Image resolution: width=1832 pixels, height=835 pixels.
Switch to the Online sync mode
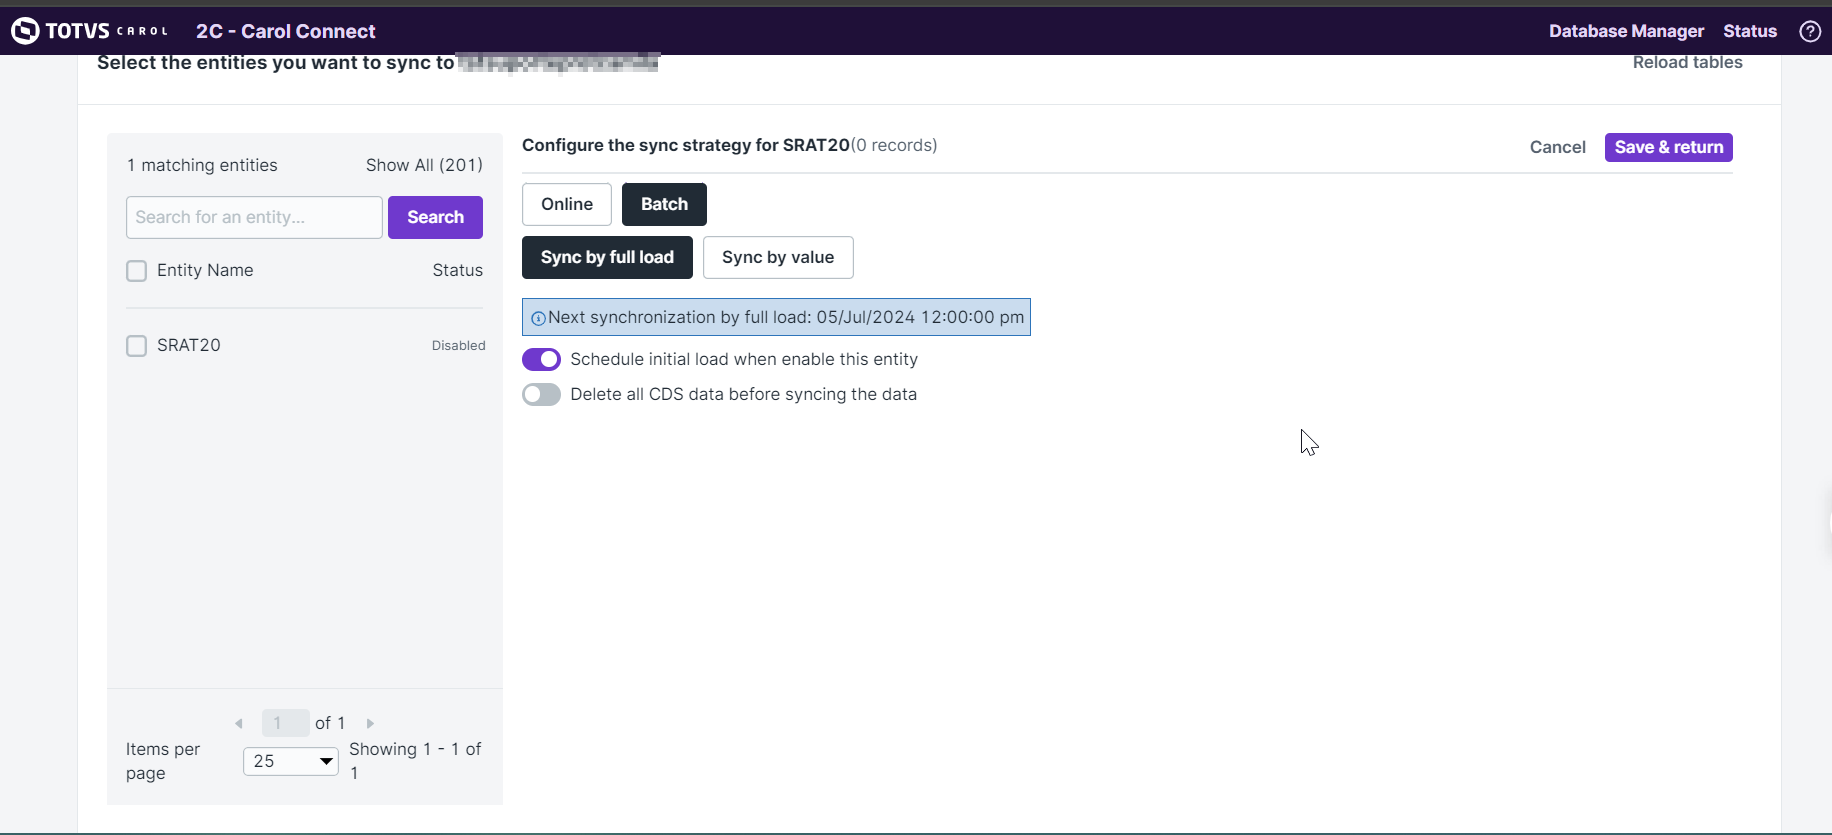click(566, 204)
